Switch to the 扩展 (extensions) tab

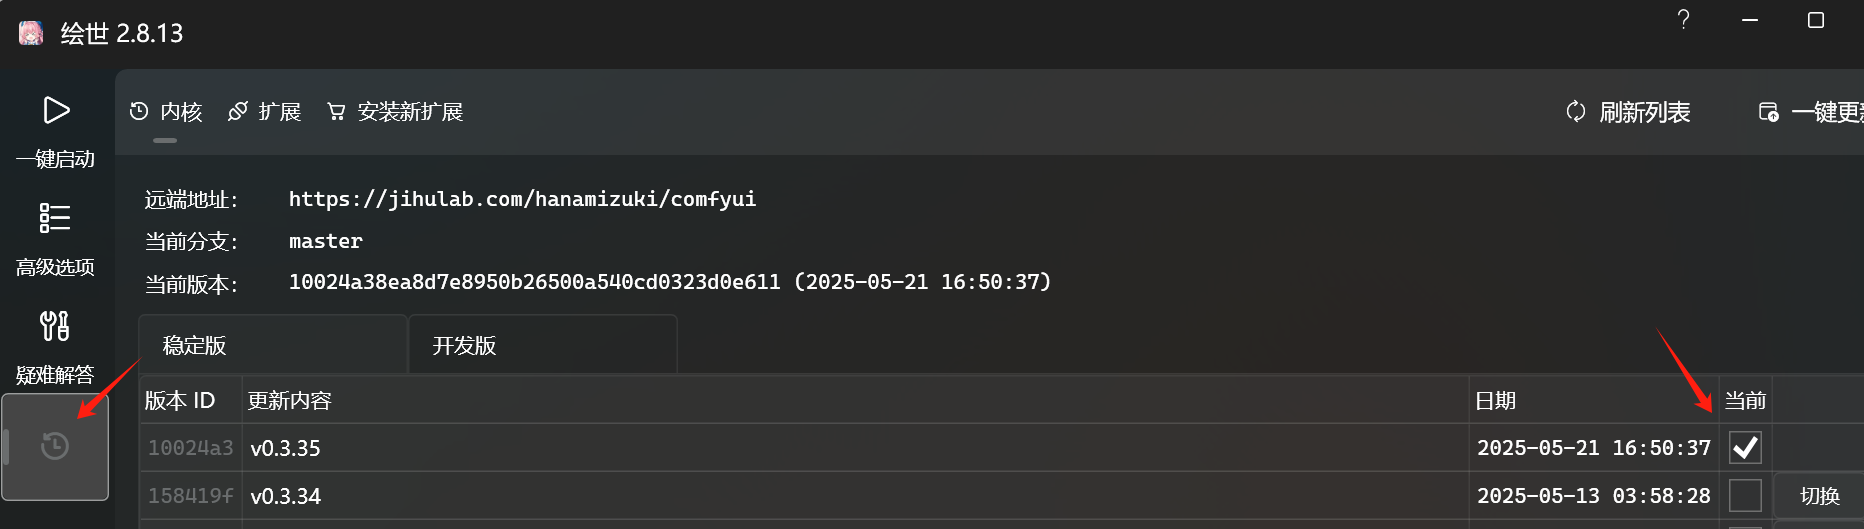(x=265, y=112)
